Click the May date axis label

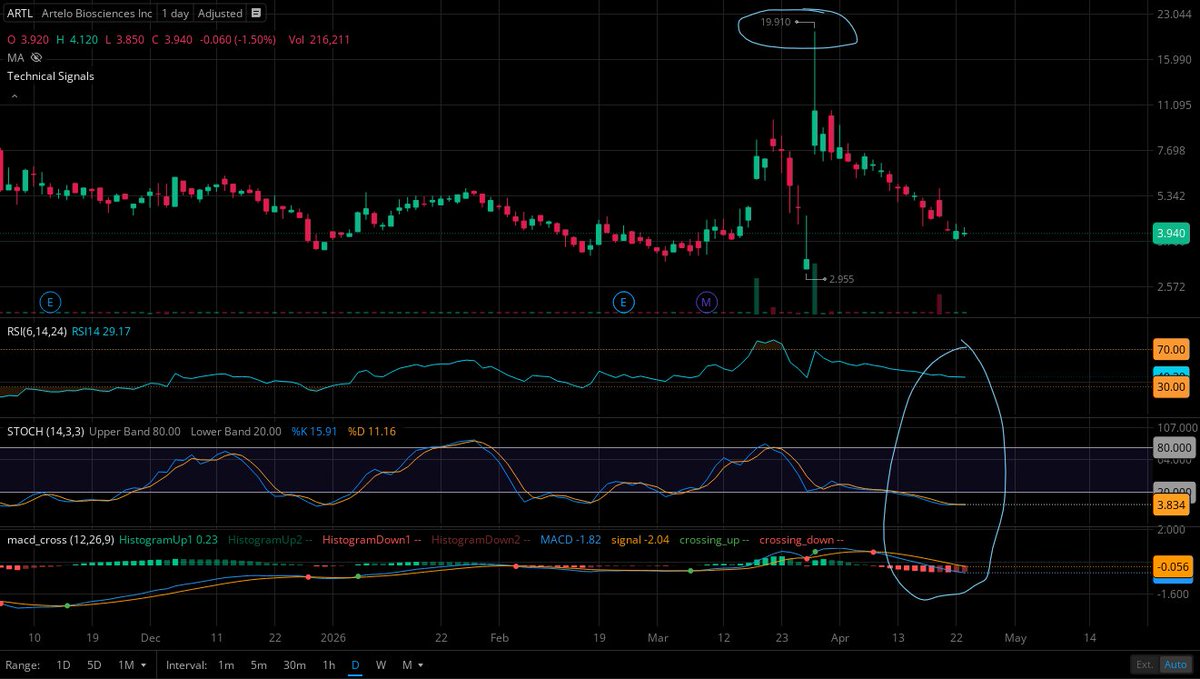(1015, 637)
